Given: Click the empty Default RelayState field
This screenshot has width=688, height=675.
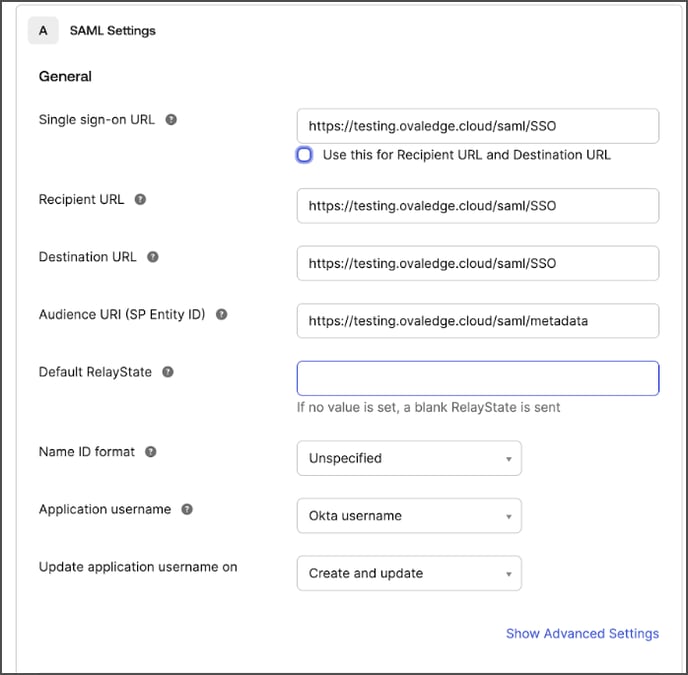Looking at the screenshot, I should pos(478,378).
